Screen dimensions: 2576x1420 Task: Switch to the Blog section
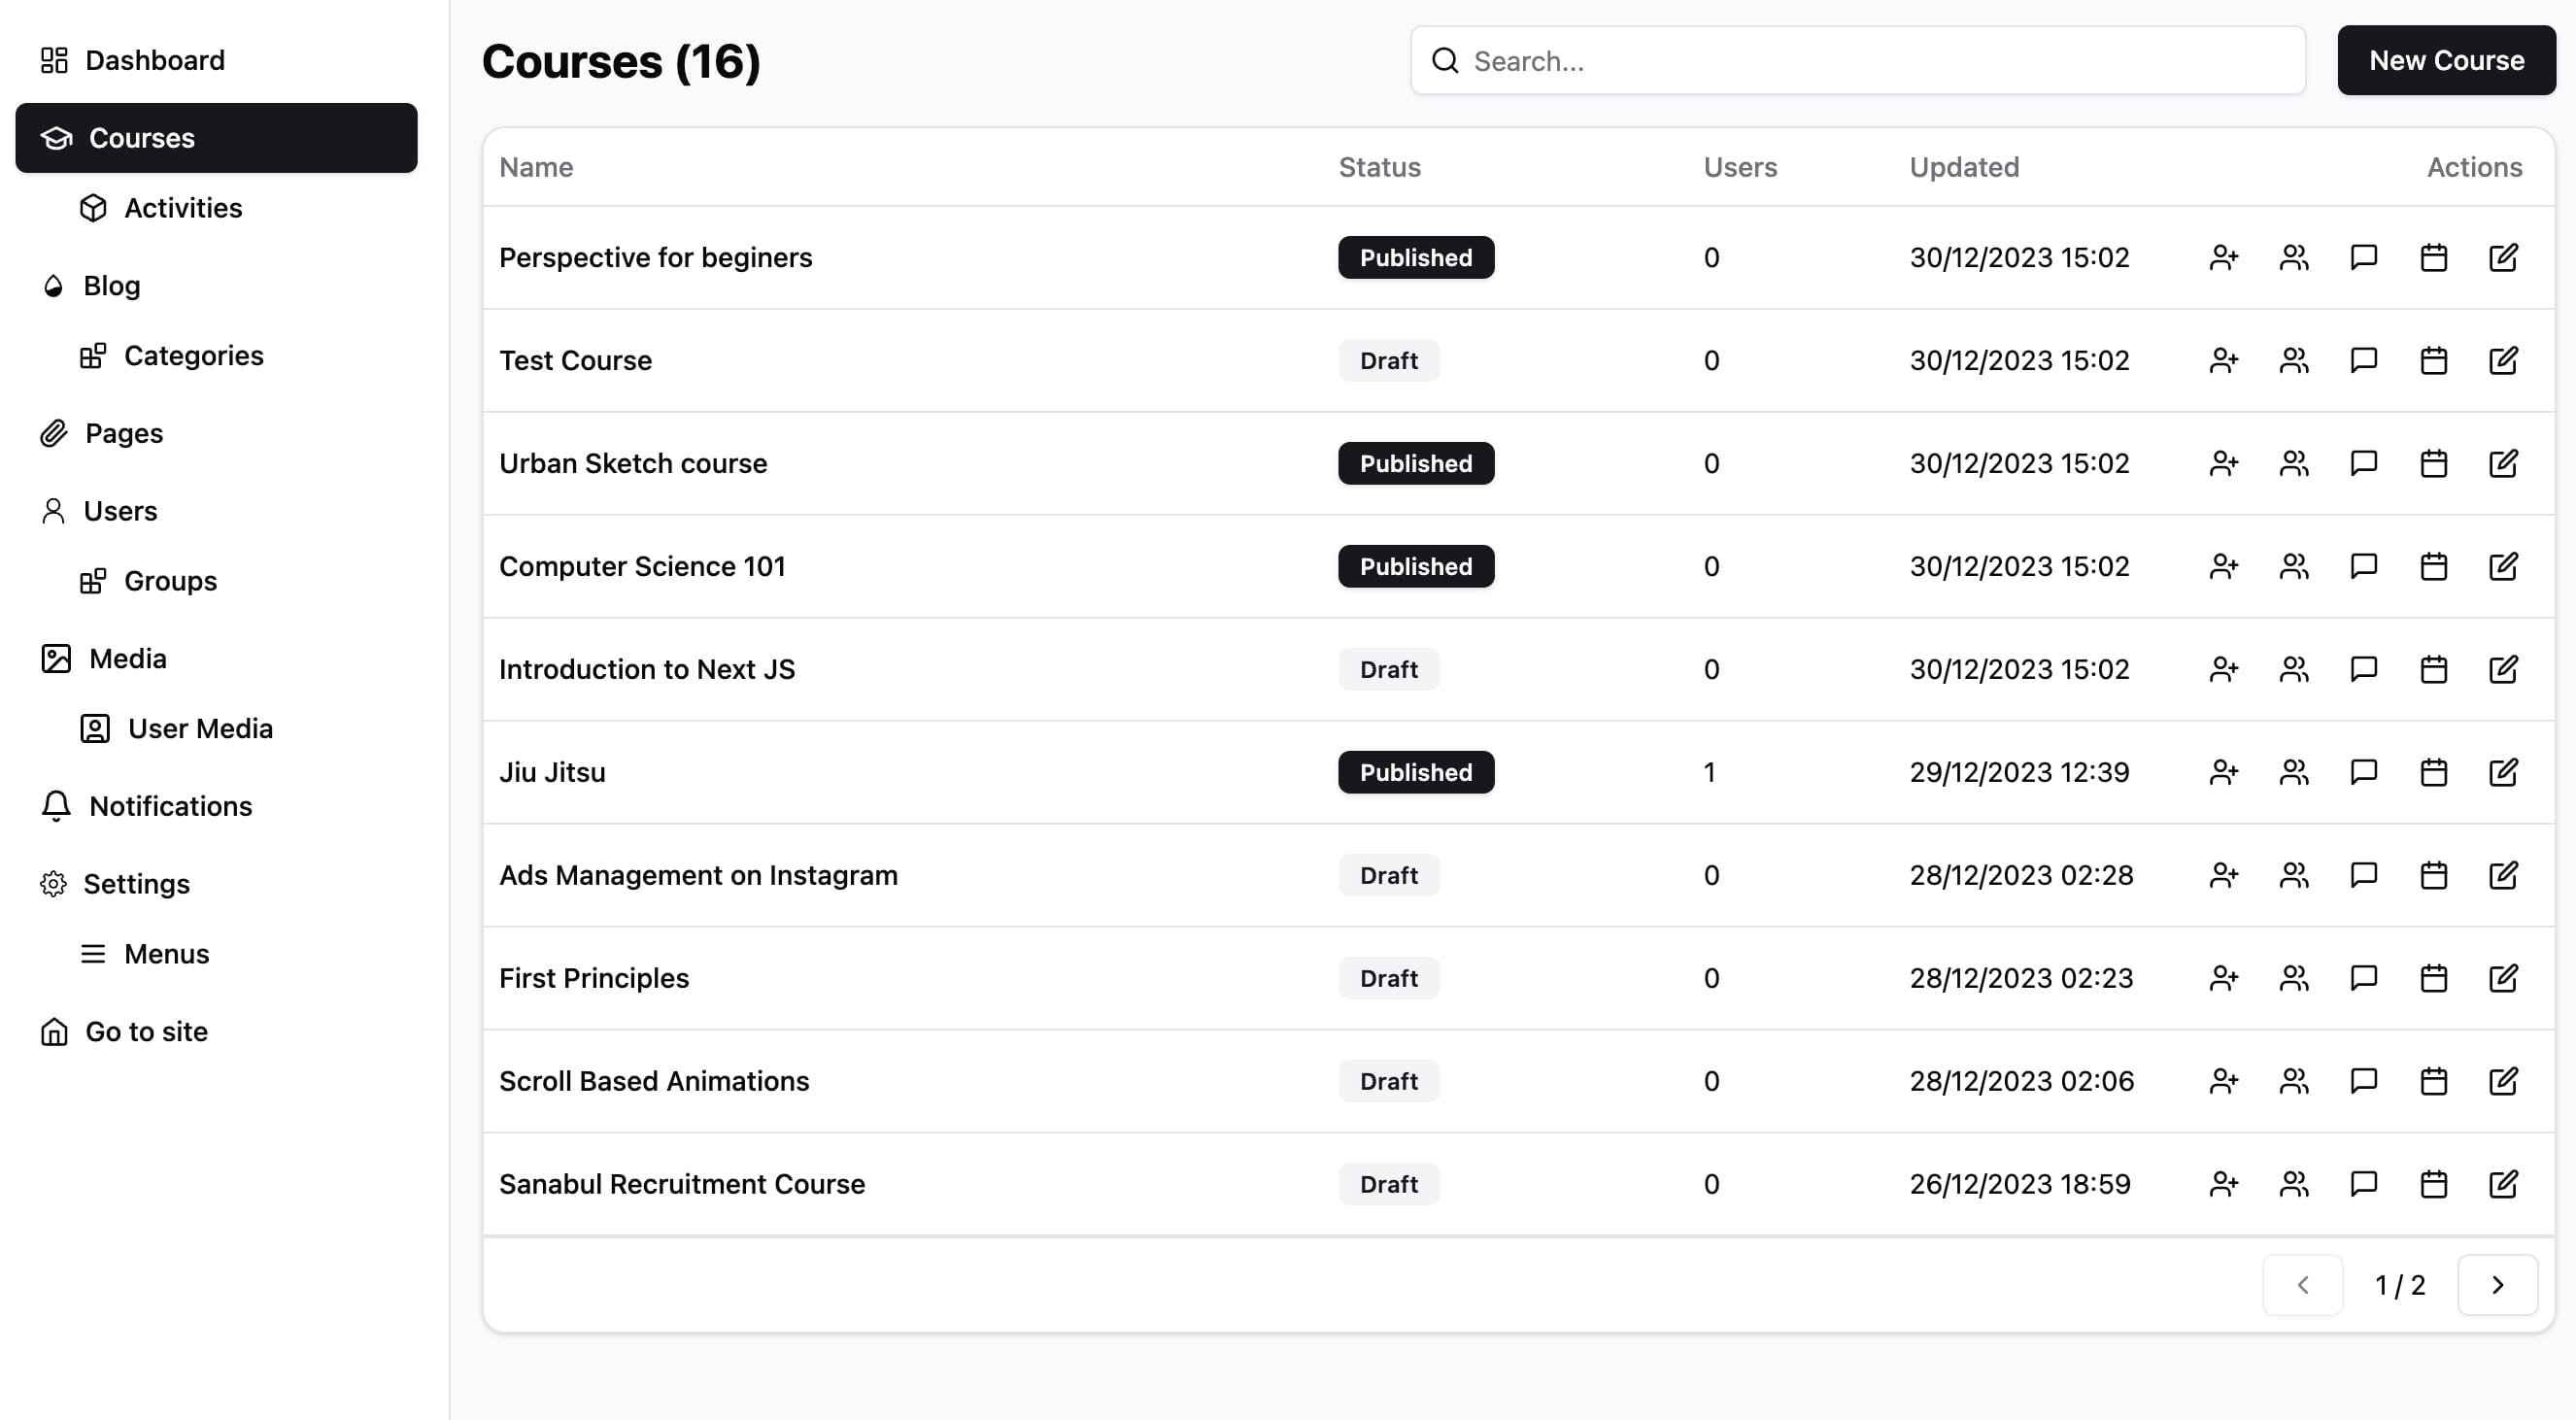click(x=111, y=285)
